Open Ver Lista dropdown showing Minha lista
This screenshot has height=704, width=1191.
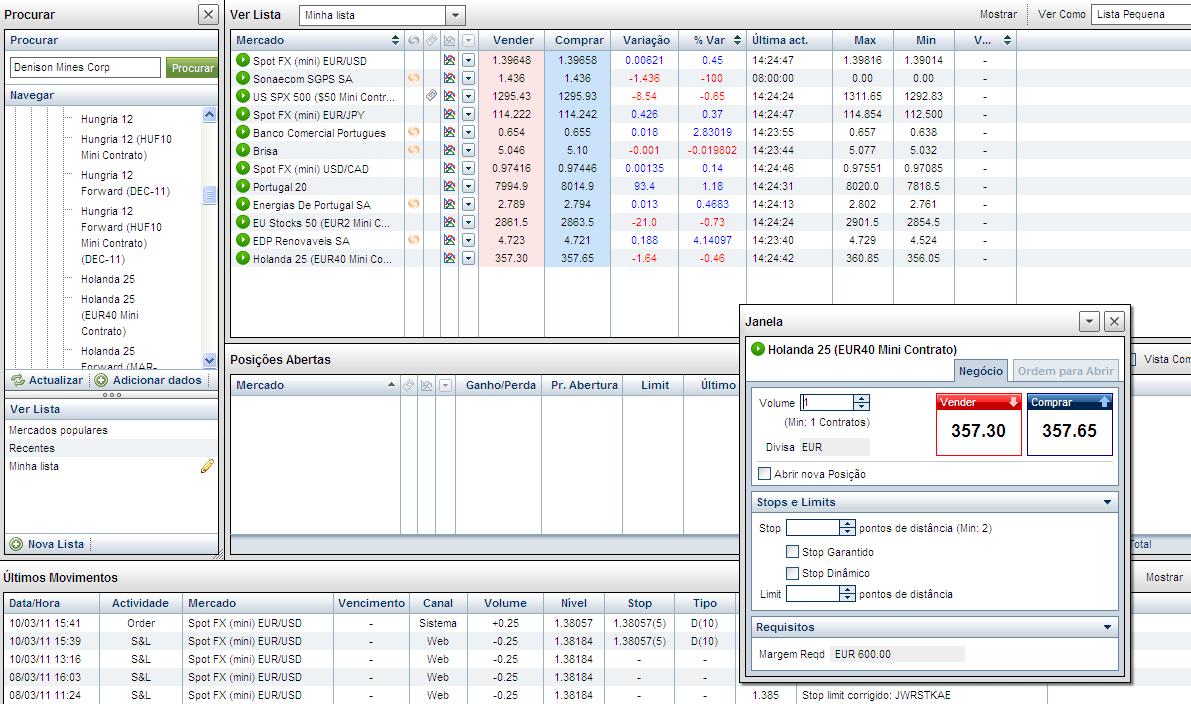click(x=455, y=15)
